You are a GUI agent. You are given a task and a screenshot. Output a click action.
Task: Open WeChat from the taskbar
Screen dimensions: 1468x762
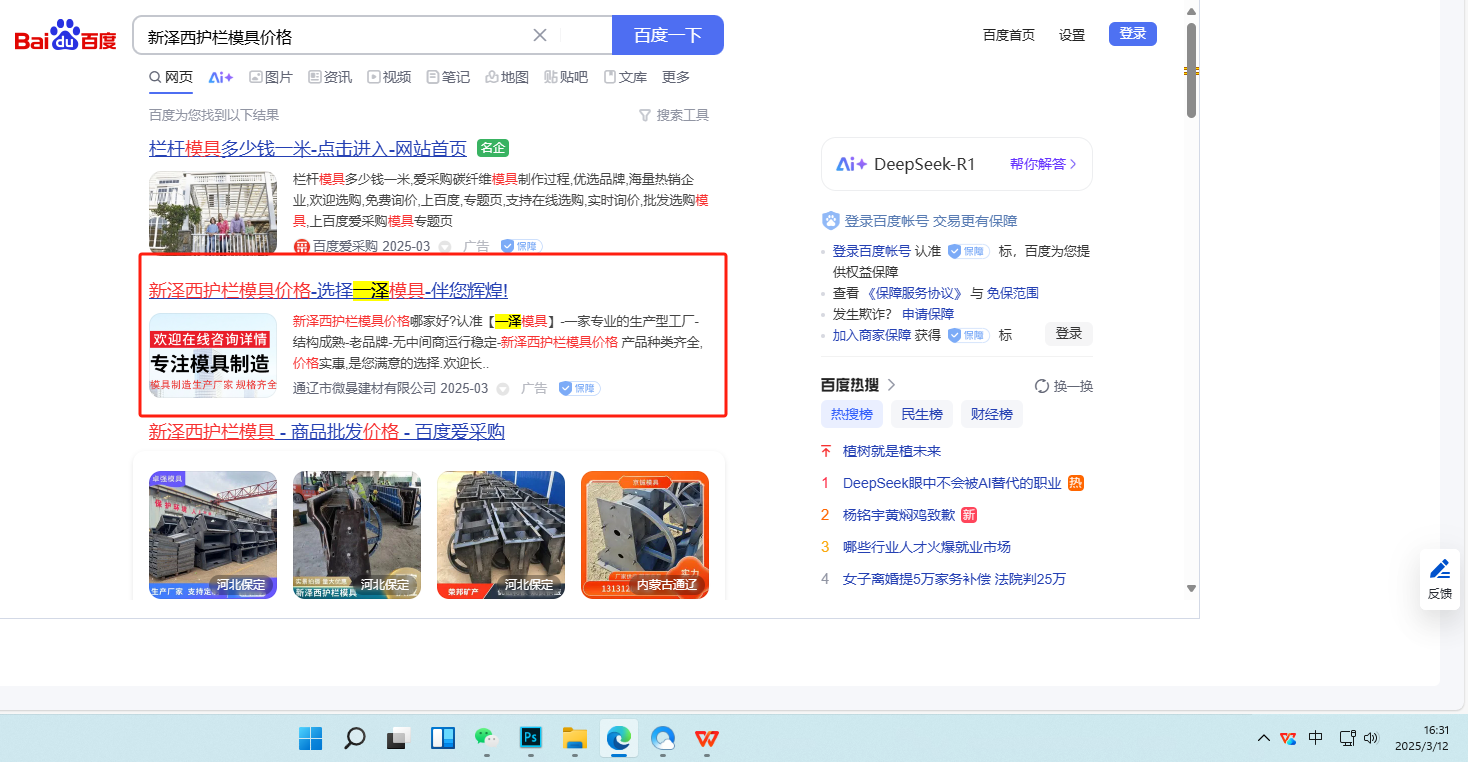486,739
